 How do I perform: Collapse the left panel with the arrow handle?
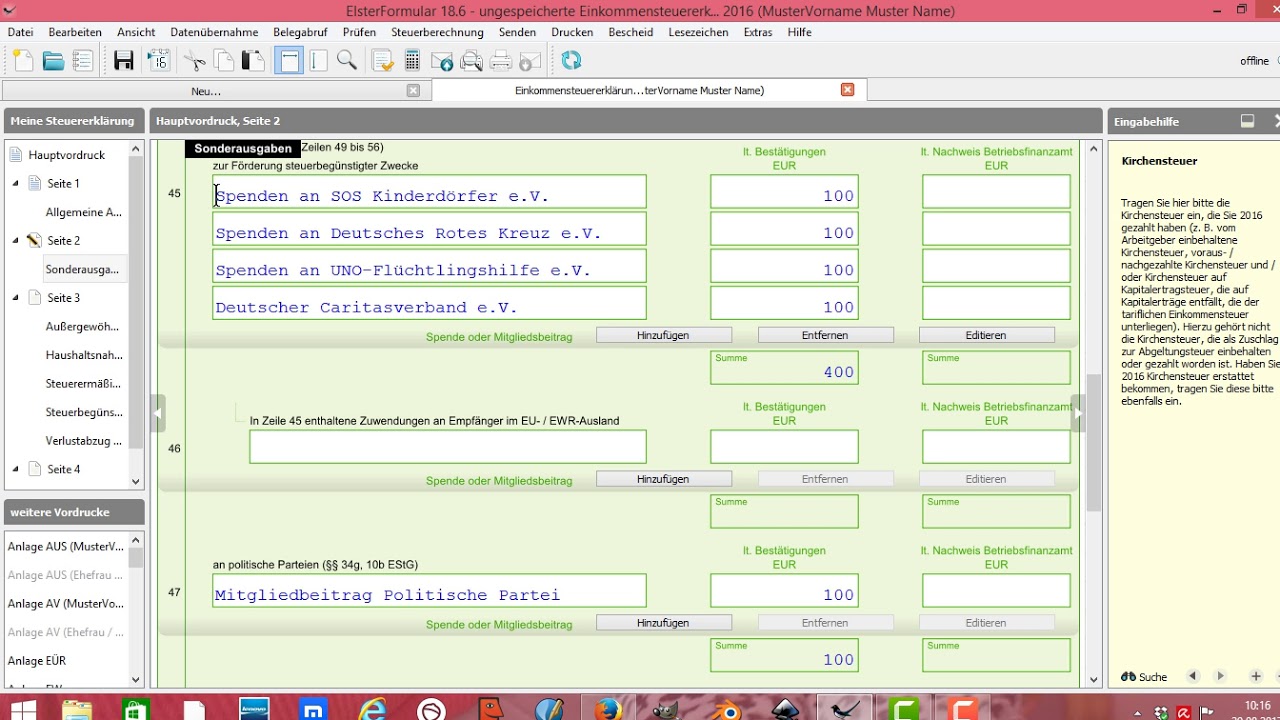pos(158,413)
